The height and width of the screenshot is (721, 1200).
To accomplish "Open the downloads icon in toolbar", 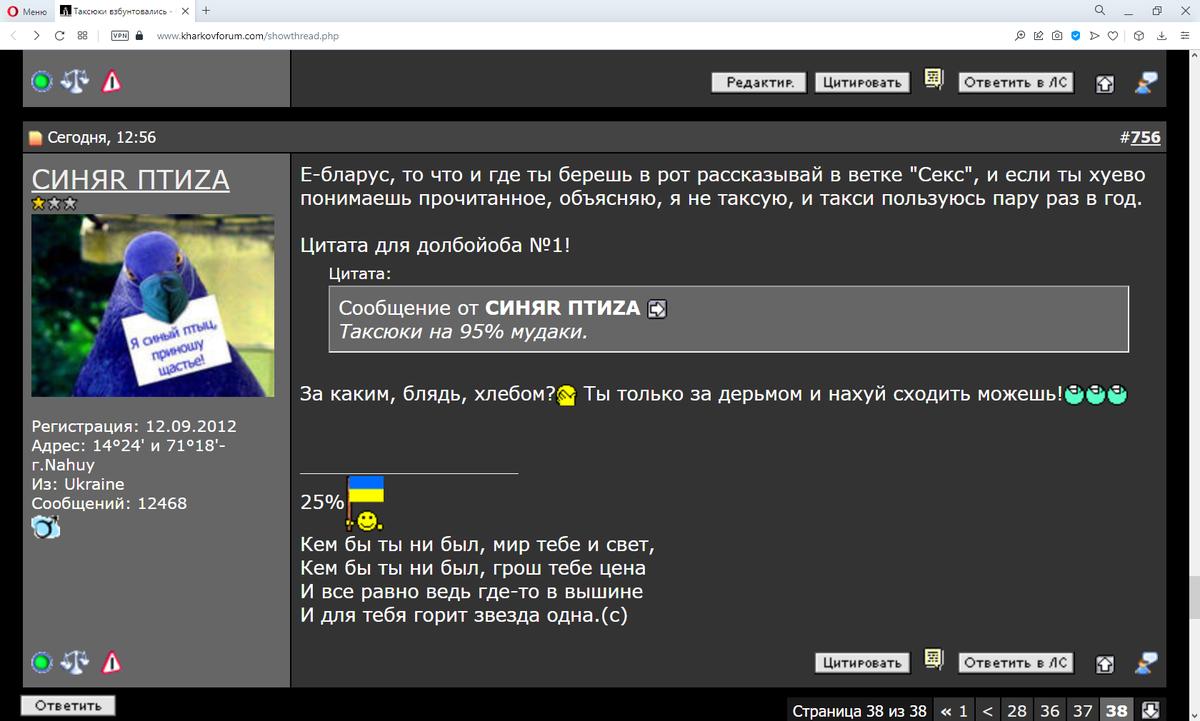I will 1160,35.
